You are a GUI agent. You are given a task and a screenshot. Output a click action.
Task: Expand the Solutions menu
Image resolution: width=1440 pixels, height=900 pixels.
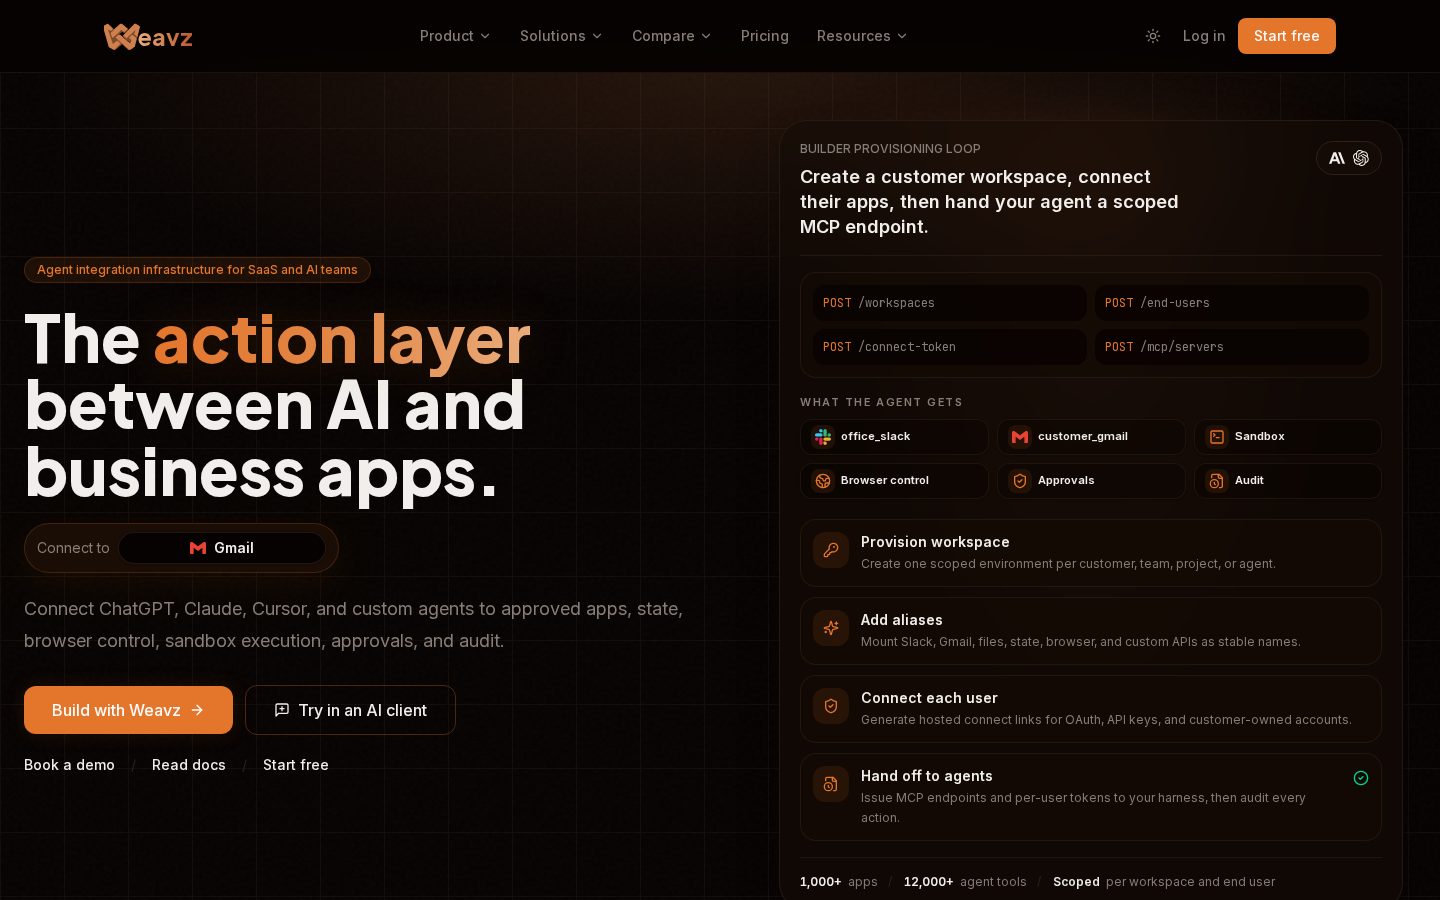pyautogui.click(x=561, y=36)
